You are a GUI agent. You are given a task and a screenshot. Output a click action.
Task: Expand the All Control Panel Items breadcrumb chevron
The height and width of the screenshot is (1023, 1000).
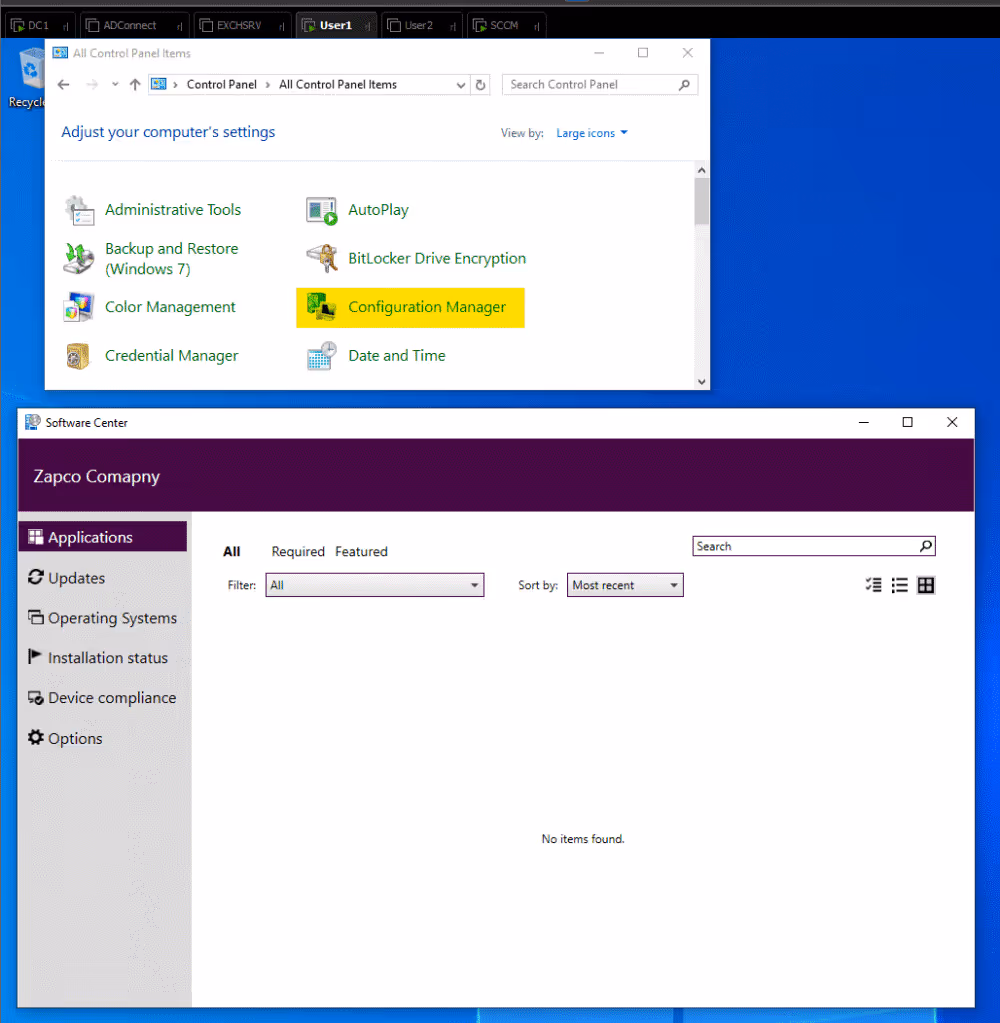(267, 85)
